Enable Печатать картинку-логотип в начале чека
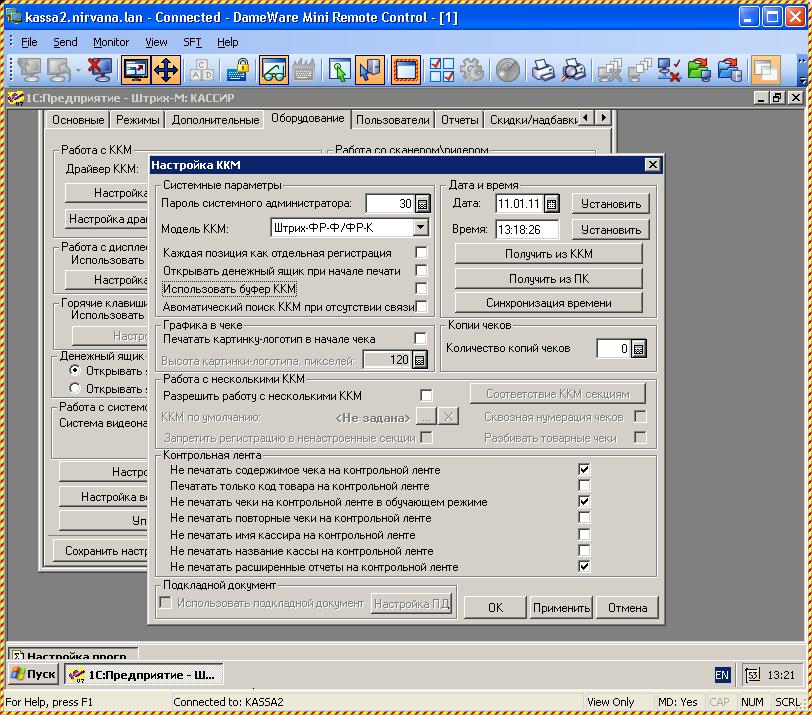 pyautogui.click(x=420, y=339)
